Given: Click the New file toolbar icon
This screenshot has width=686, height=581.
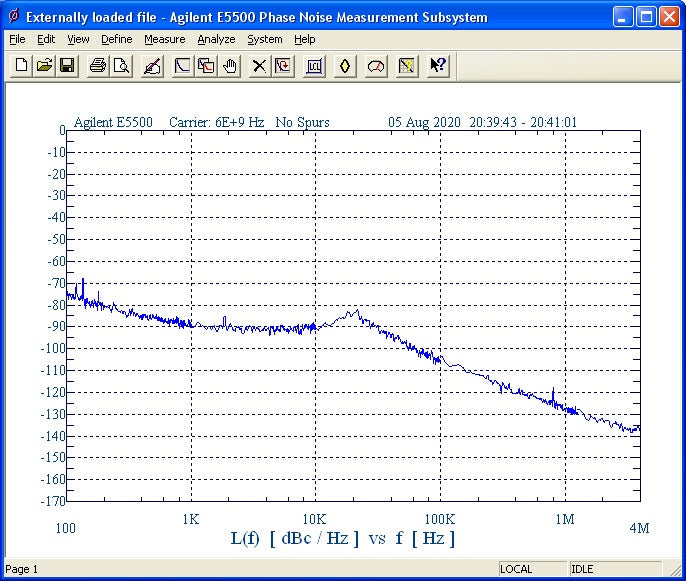Looking at the screenshot, I should [21, 66].
